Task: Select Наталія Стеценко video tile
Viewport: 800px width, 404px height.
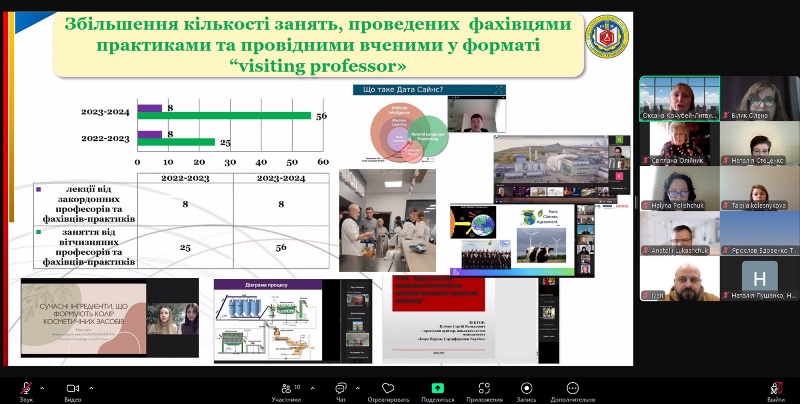Action: pos(760,143)
